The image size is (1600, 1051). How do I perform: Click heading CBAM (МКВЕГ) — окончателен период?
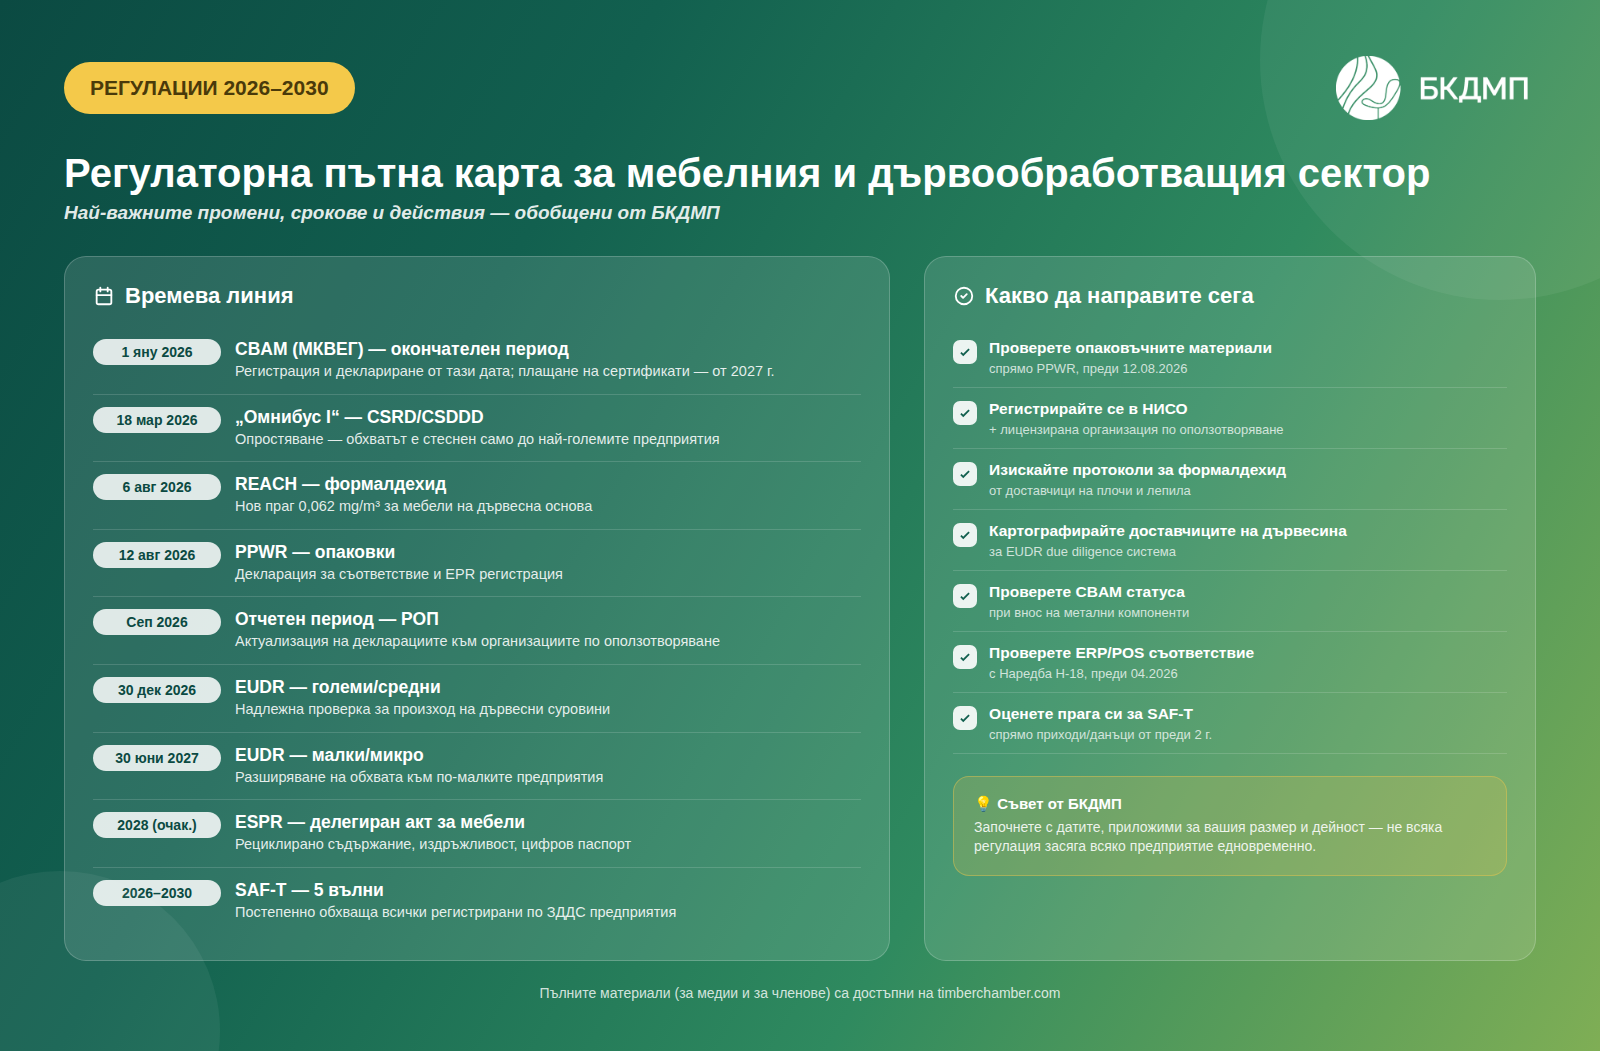pos(402,349)
